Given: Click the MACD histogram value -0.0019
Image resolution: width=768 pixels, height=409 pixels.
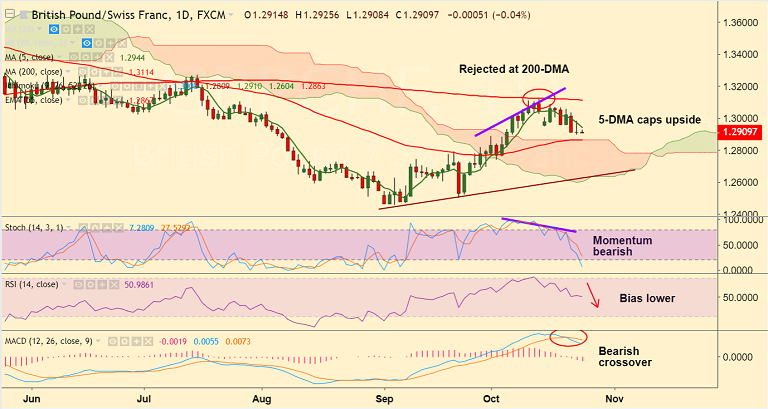Looking at the screenshot, I should [x=173, y=341].
